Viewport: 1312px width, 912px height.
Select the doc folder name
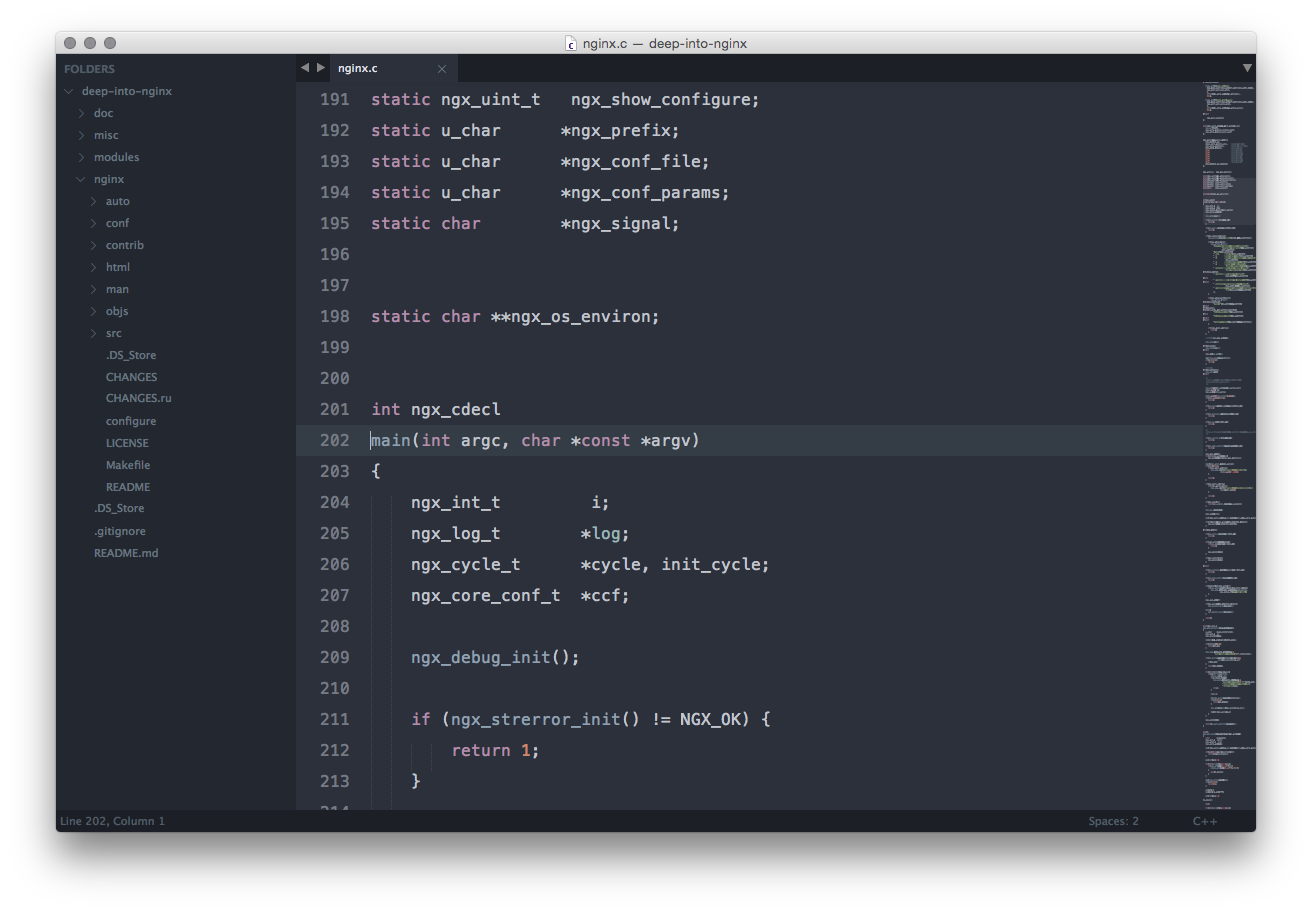pyautogui.click(x=103, y=113)
